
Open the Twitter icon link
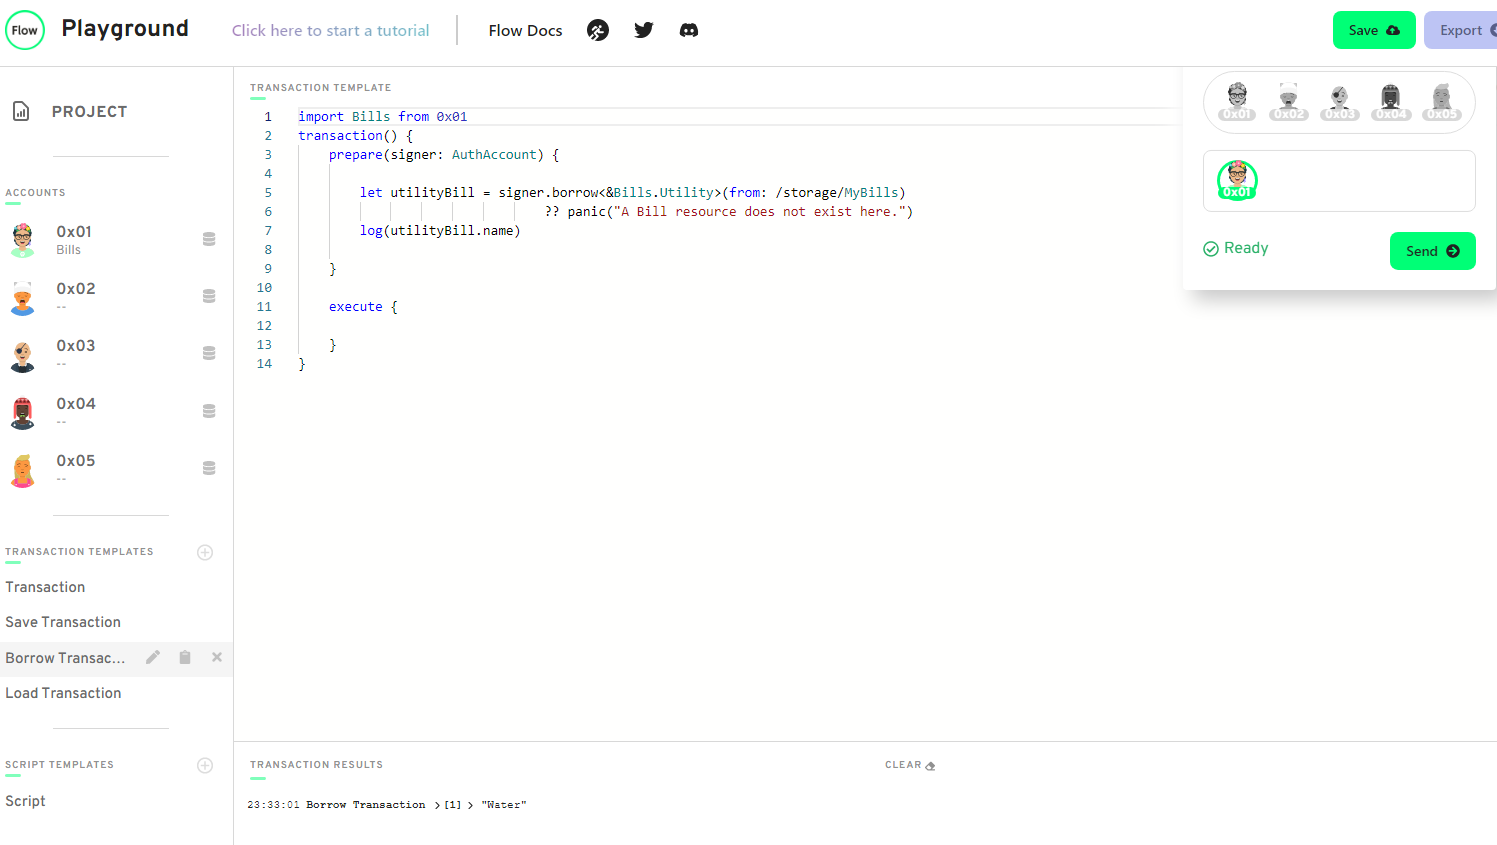click(644, 30)
